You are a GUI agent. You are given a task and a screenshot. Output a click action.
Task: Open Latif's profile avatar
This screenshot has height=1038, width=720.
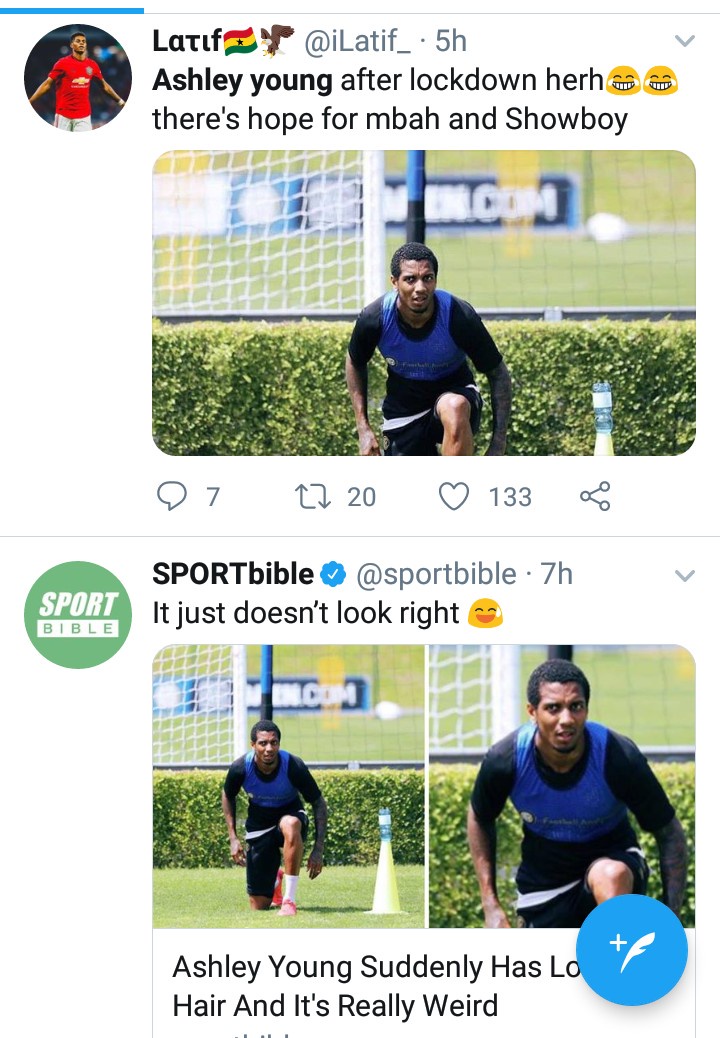78,77
